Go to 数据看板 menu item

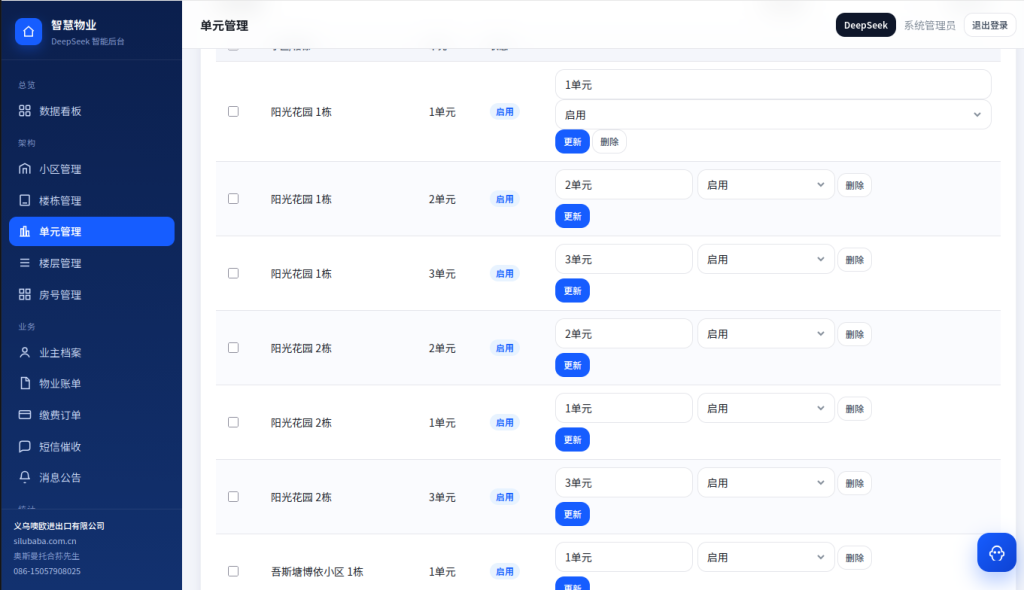pos(91,111)
